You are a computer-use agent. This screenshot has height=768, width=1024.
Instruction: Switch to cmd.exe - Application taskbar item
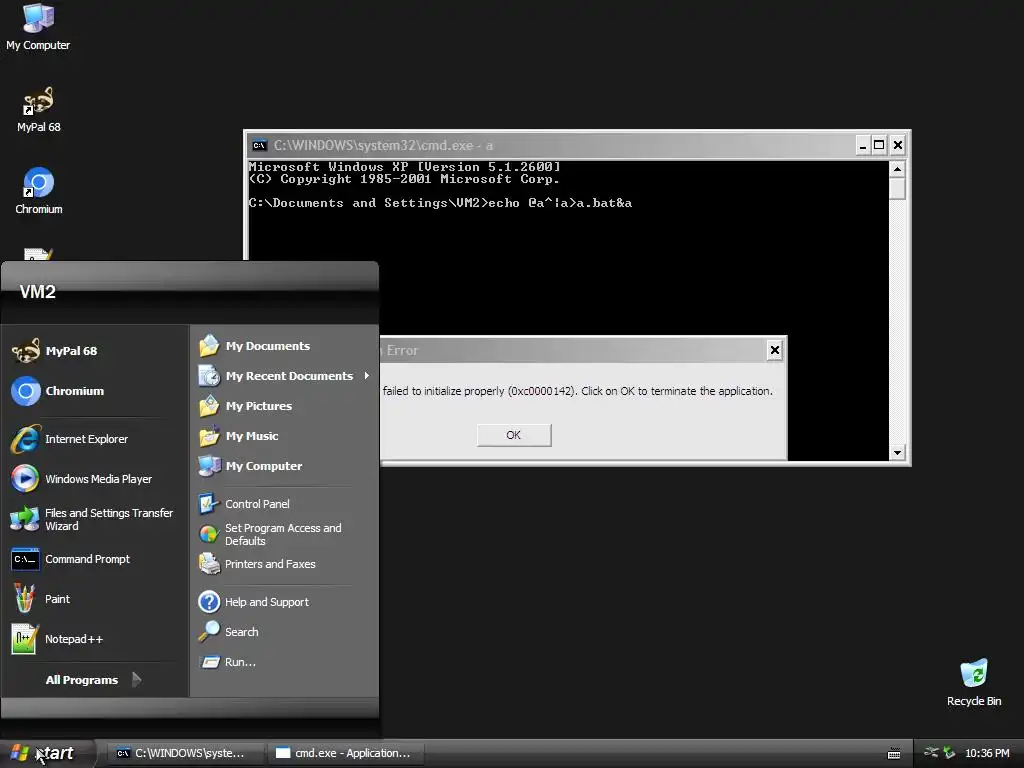346,753
